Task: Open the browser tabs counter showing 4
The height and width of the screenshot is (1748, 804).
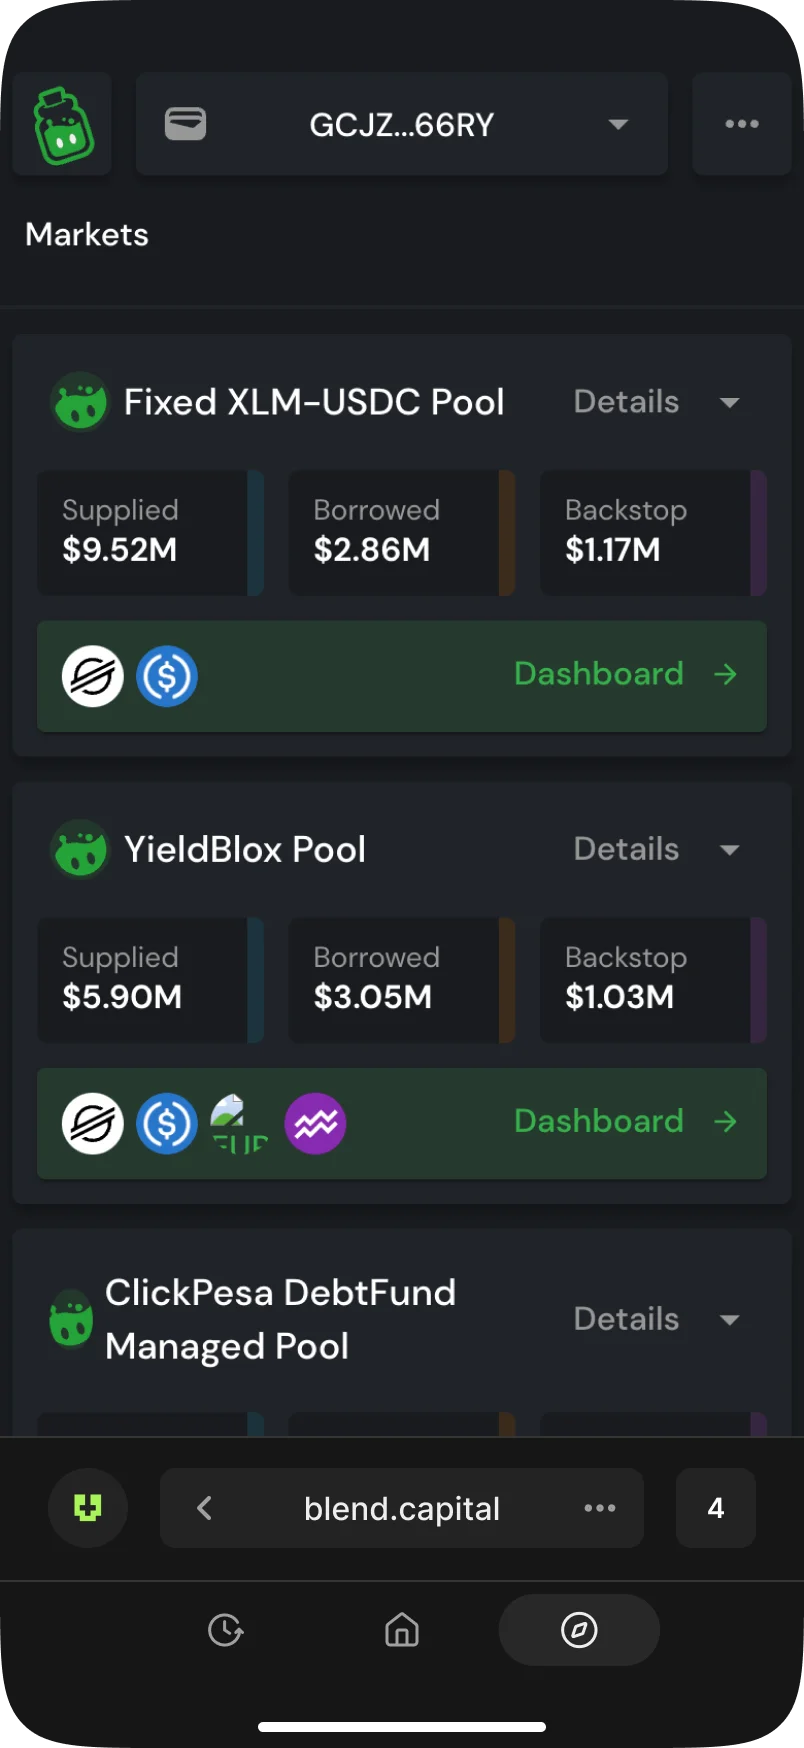Action: [x=716, y=1508]
